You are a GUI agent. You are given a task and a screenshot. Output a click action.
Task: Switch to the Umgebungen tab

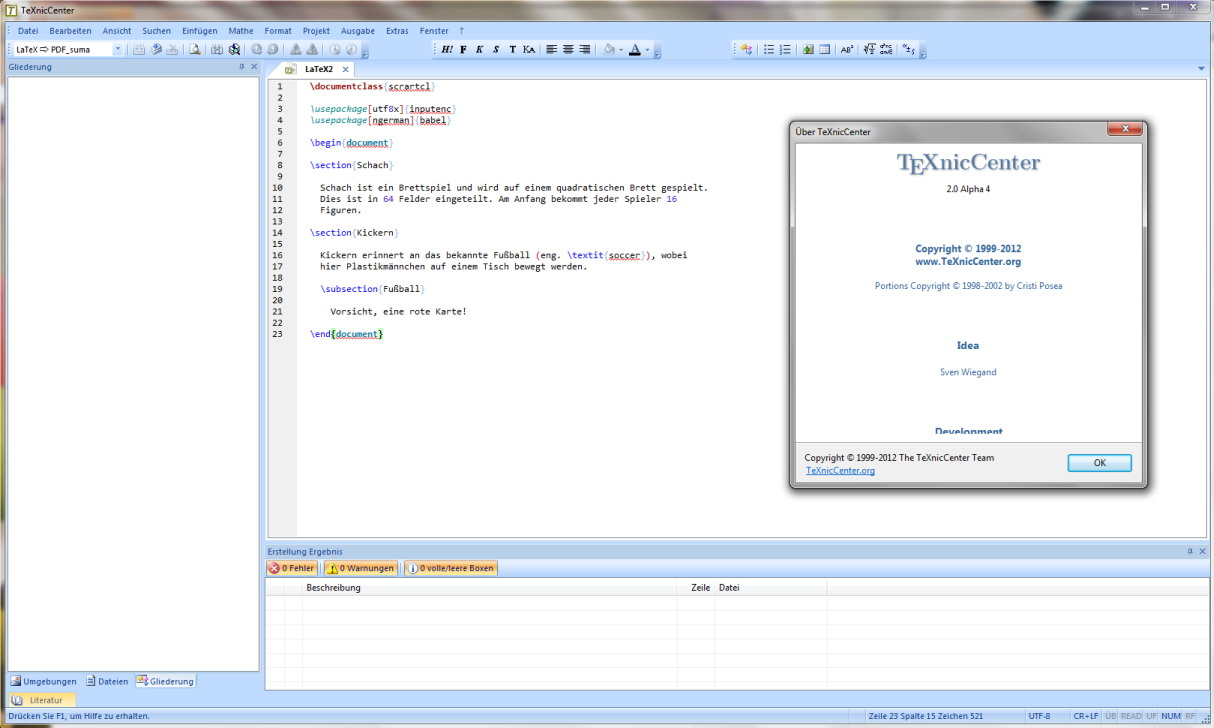pyautogui.click(x=43, y=681)
